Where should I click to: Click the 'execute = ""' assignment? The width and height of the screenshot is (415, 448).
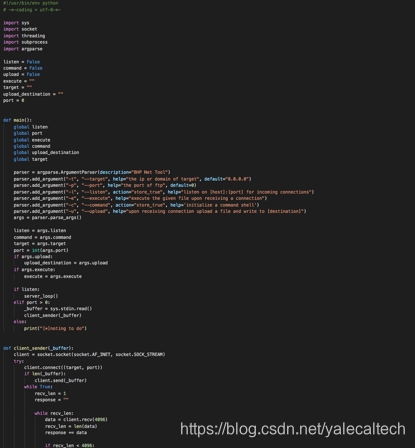pyautogui.click(x=19, y=81)
